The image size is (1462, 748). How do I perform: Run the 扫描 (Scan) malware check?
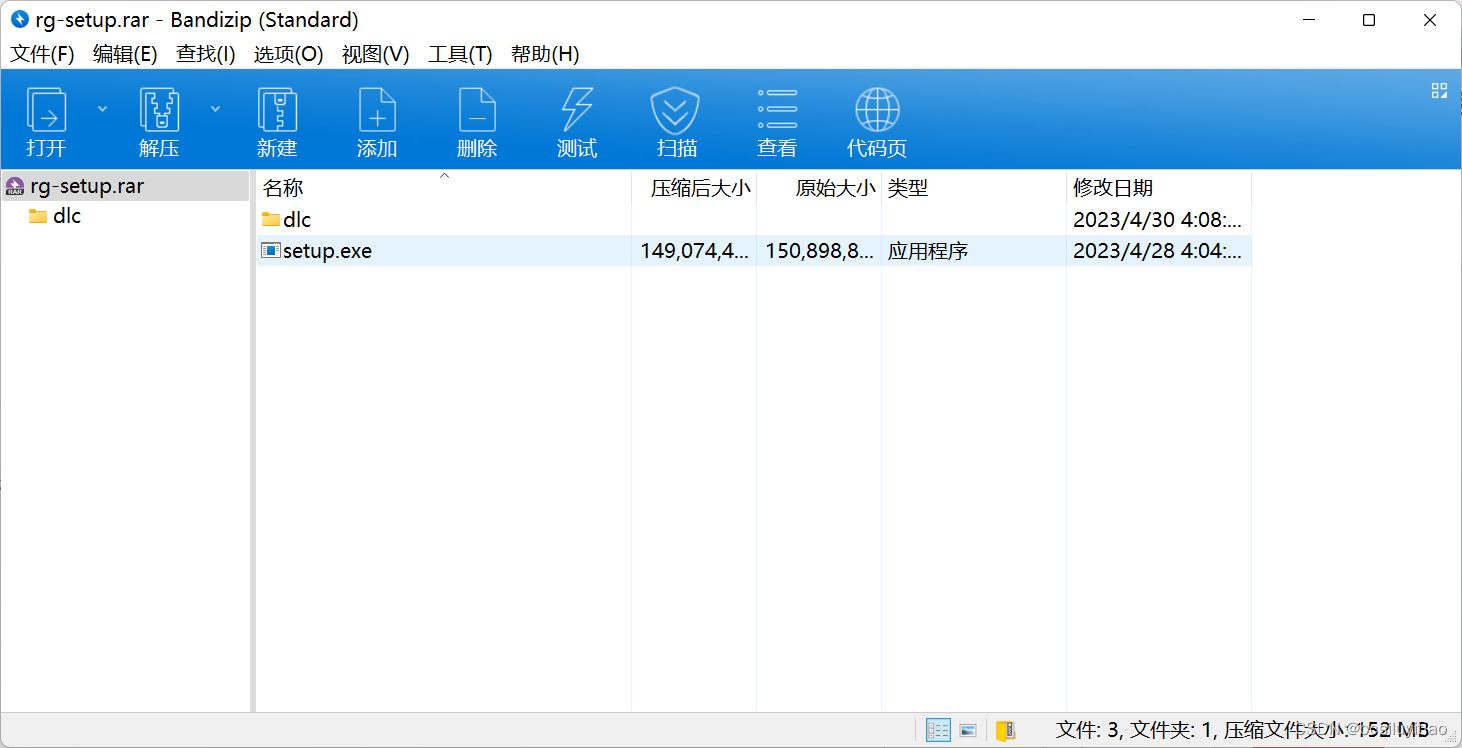[x=677, y=120]
